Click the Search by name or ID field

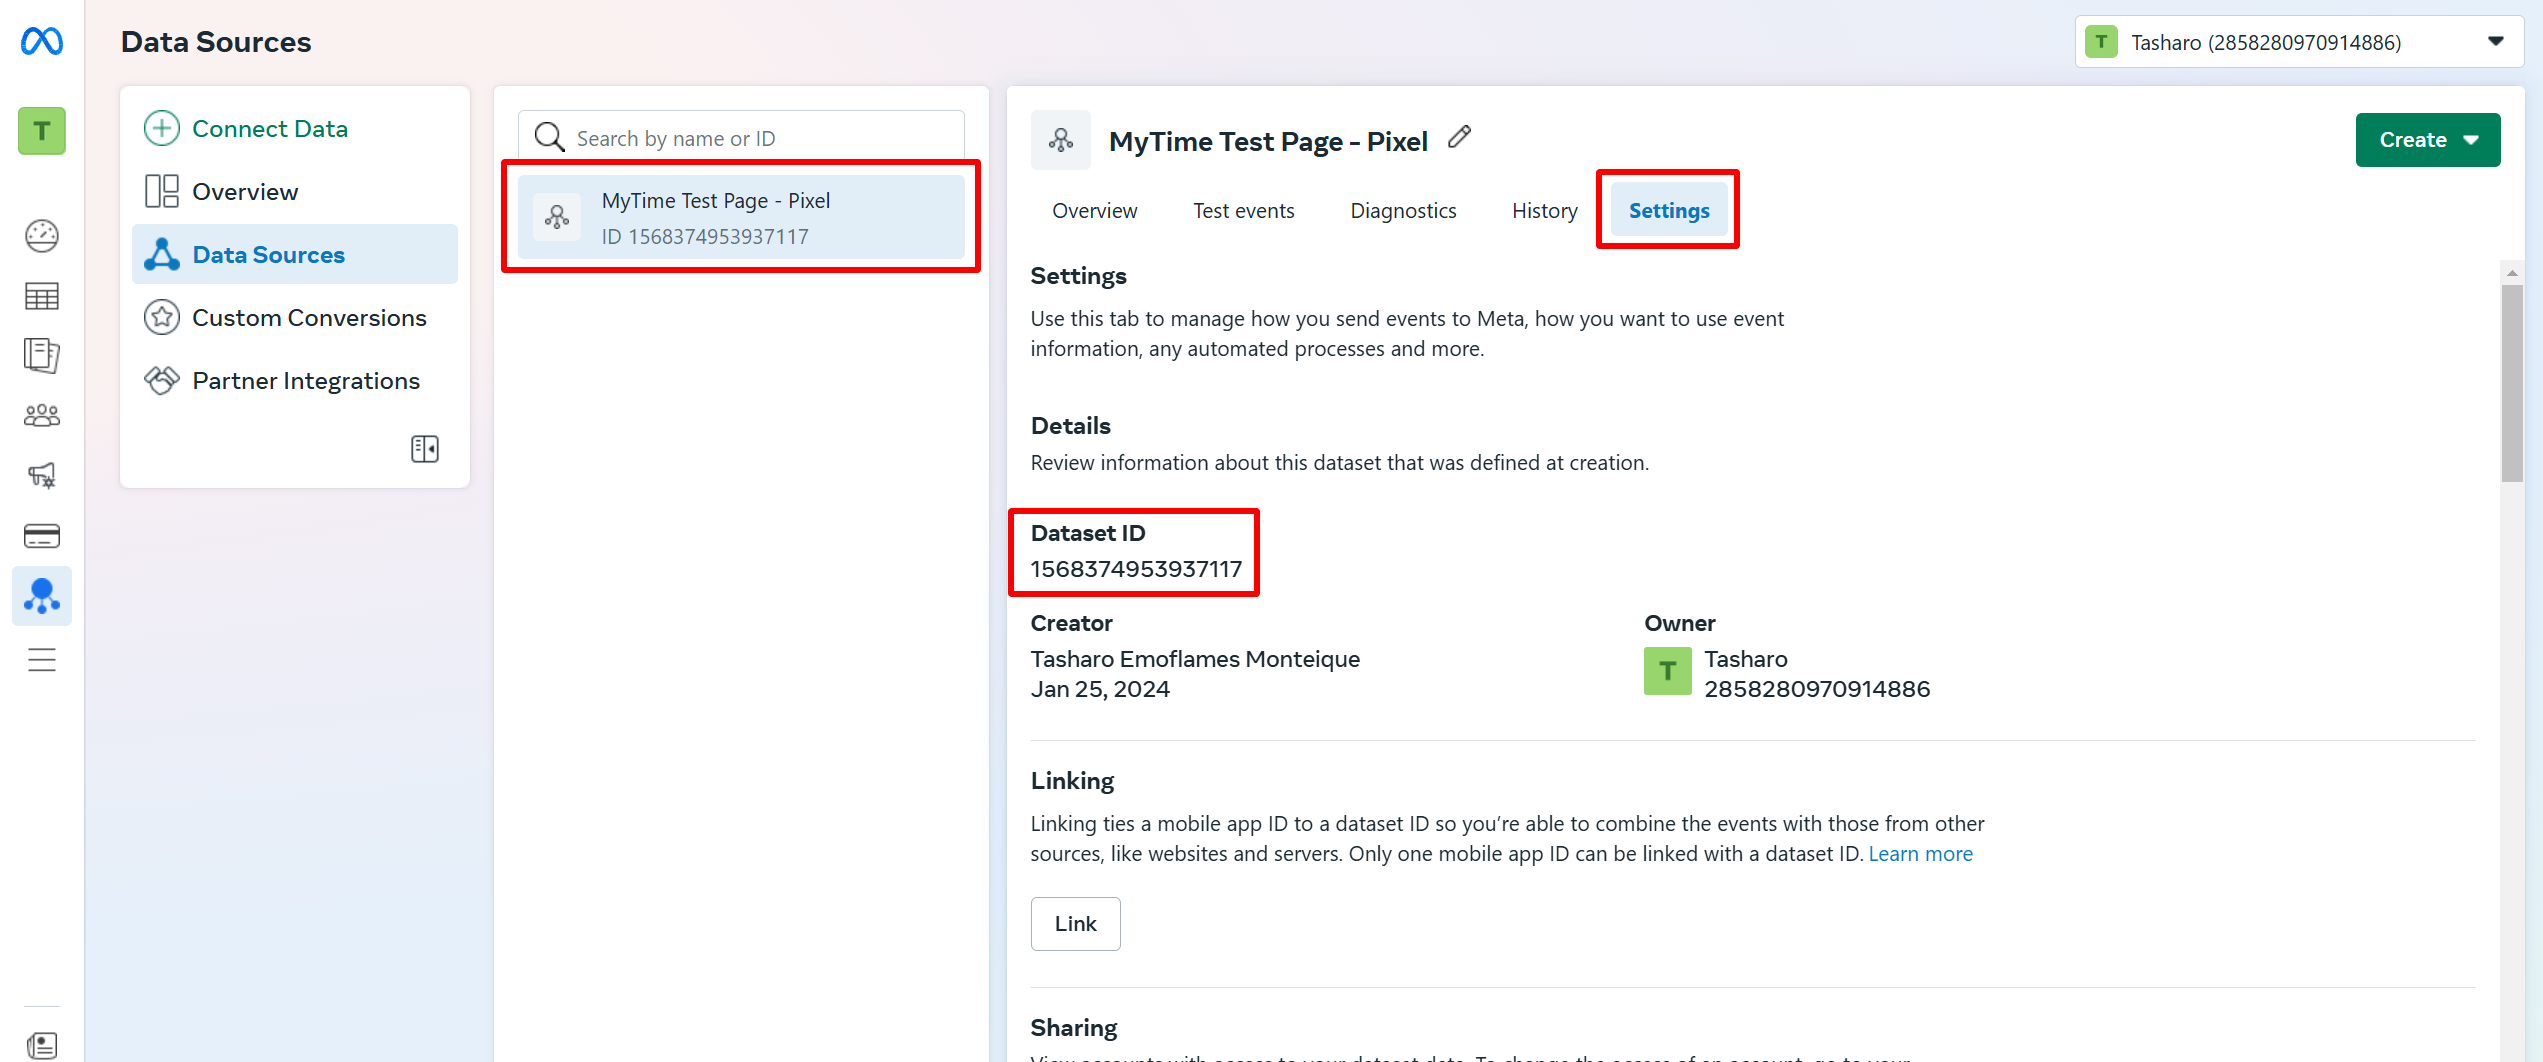click(741, 137)
